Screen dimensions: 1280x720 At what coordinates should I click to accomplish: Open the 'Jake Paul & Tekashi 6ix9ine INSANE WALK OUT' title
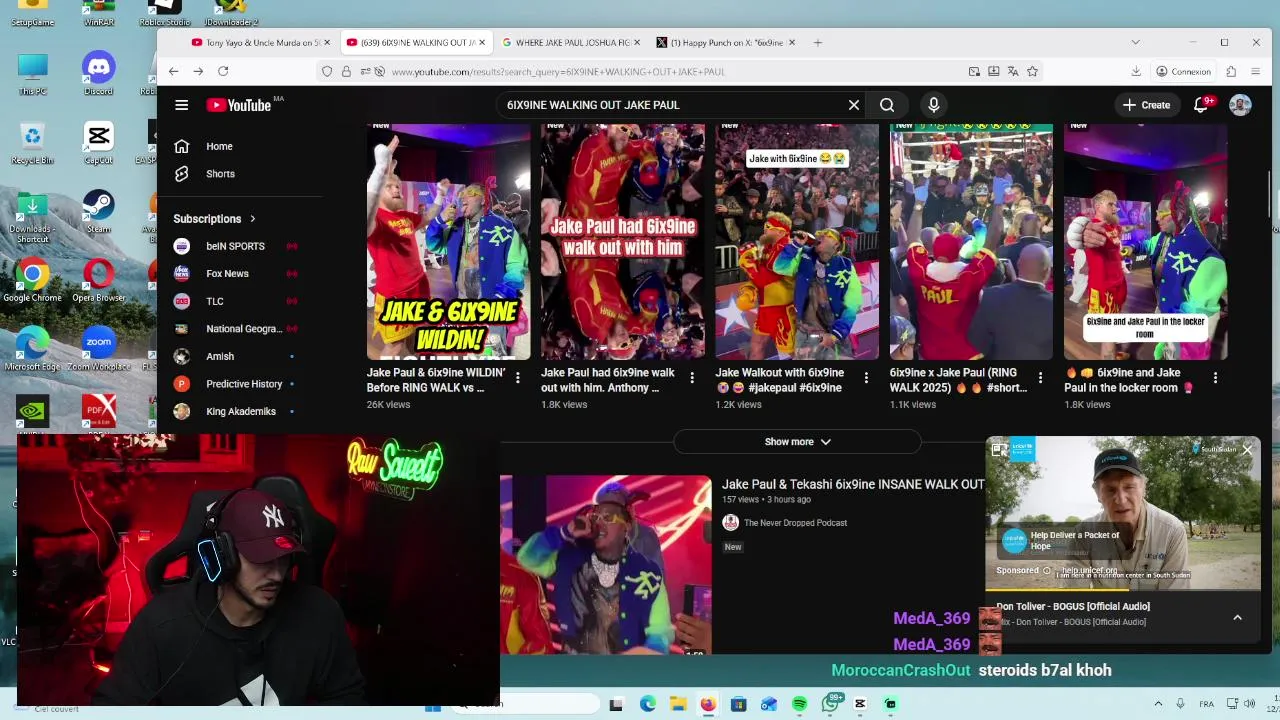[853, 484]
